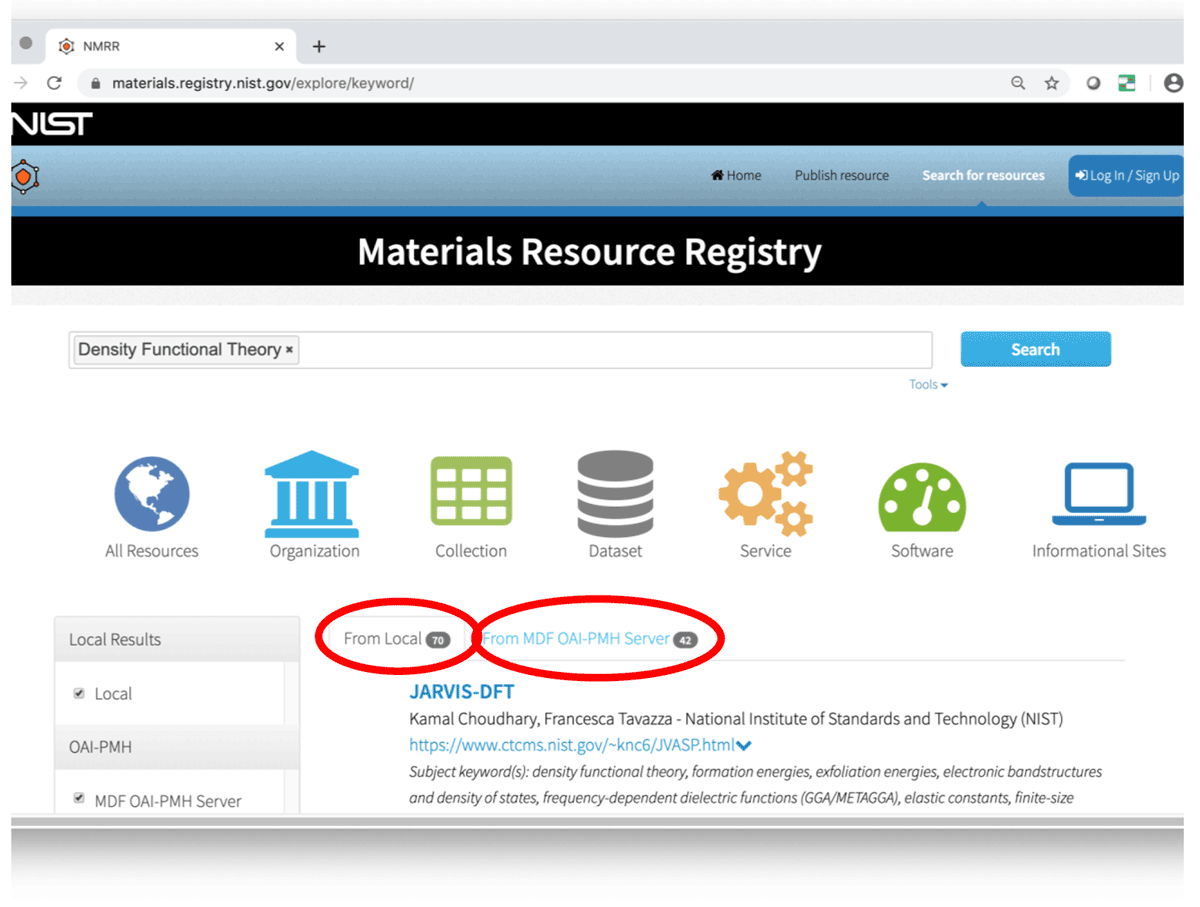
Task: Click the blue Search button
Action: click(1035, 349)
